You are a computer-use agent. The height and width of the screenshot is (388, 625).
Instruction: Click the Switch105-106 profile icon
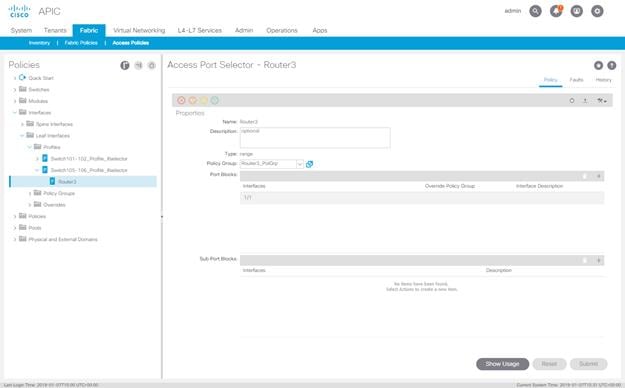tap(45, 170)
